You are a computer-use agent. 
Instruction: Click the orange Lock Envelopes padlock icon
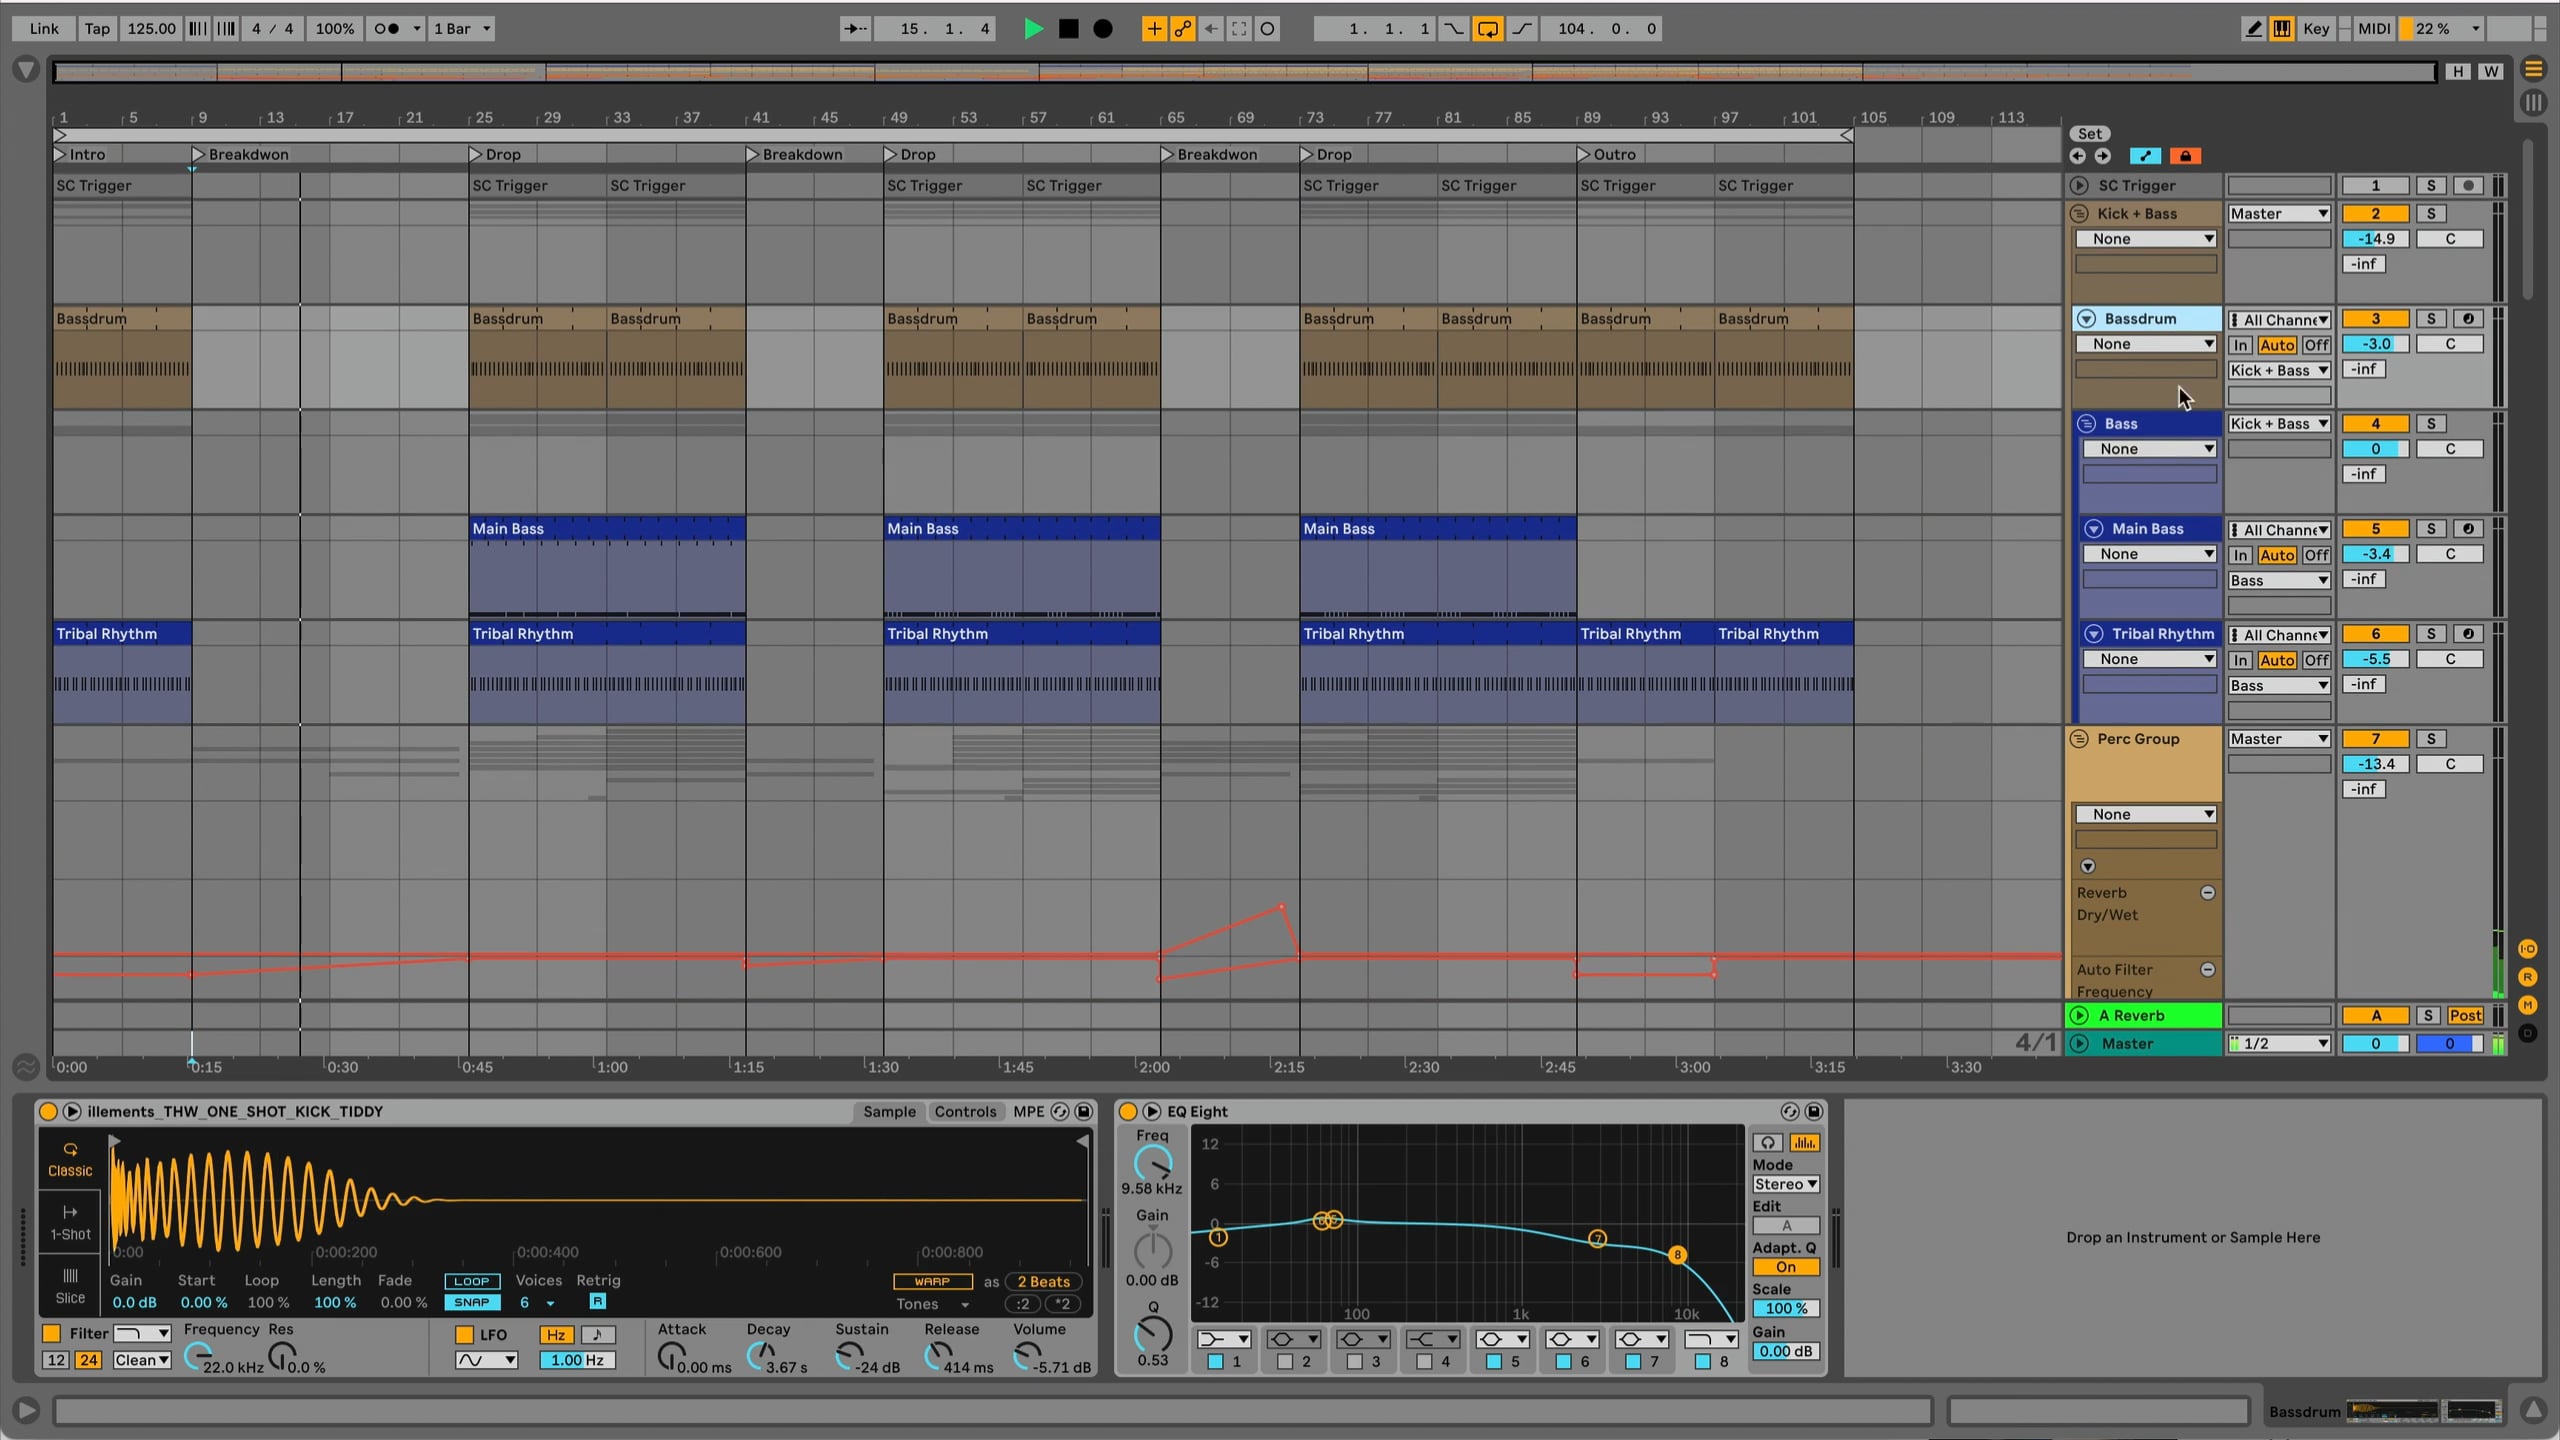point(2185,156)
